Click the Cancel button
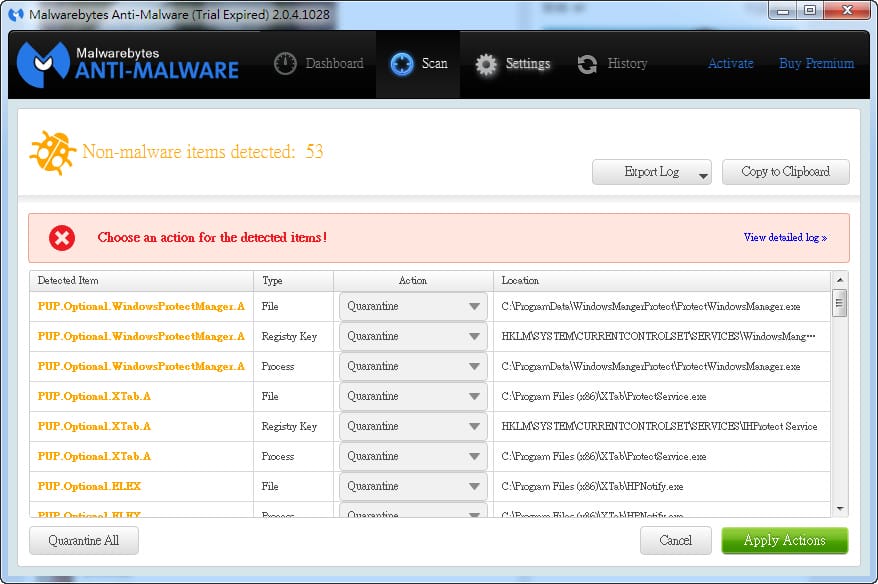The image size is (878, 584). click(x=676, y=540)
